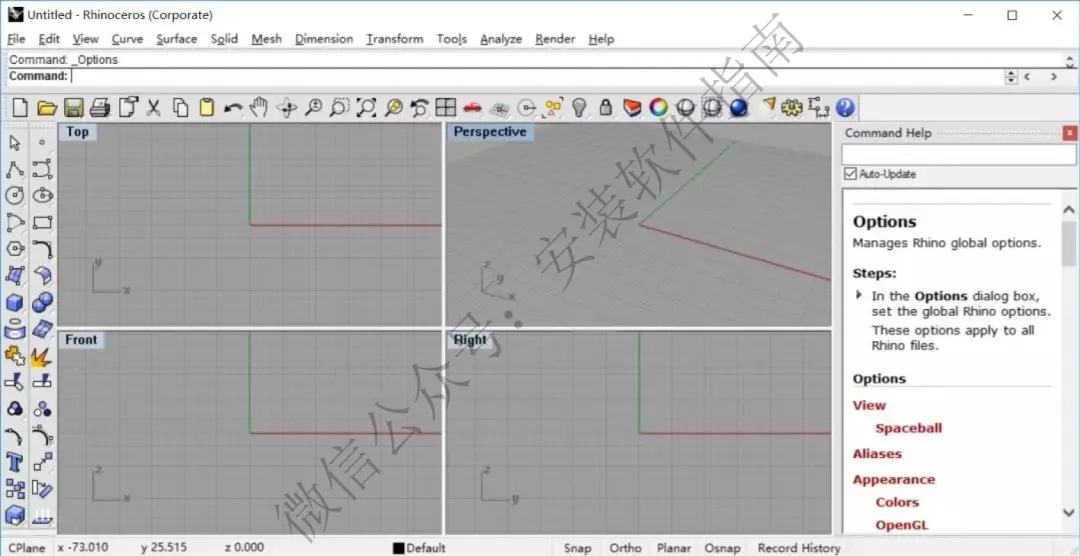
Task: Click the Join puzzle-piece icon
Action: (14, 356)
